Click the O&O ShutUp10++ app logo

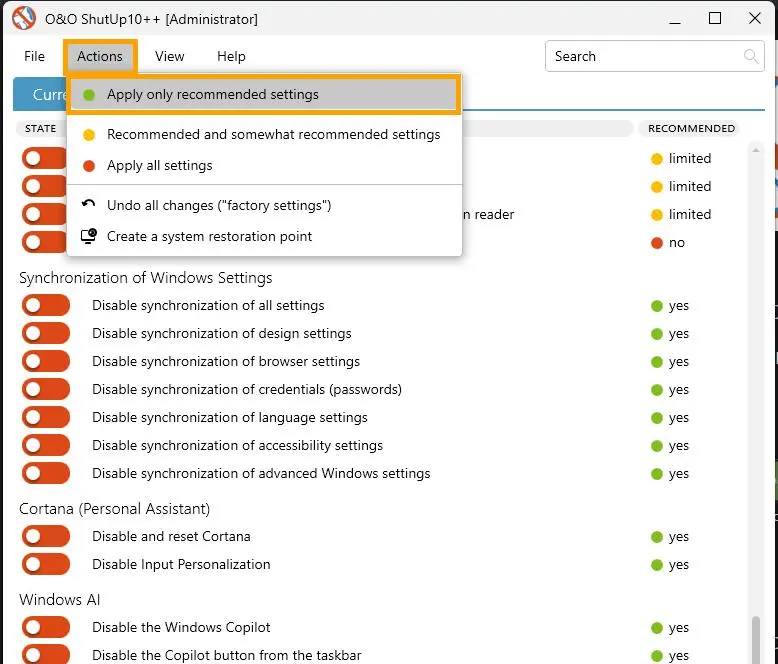coord(23,18)
